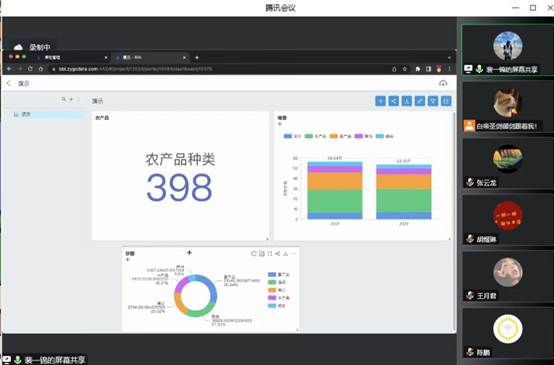
Task: Click the blue fullscreen expand toolbar icon
Action: (x=420, y=101)
